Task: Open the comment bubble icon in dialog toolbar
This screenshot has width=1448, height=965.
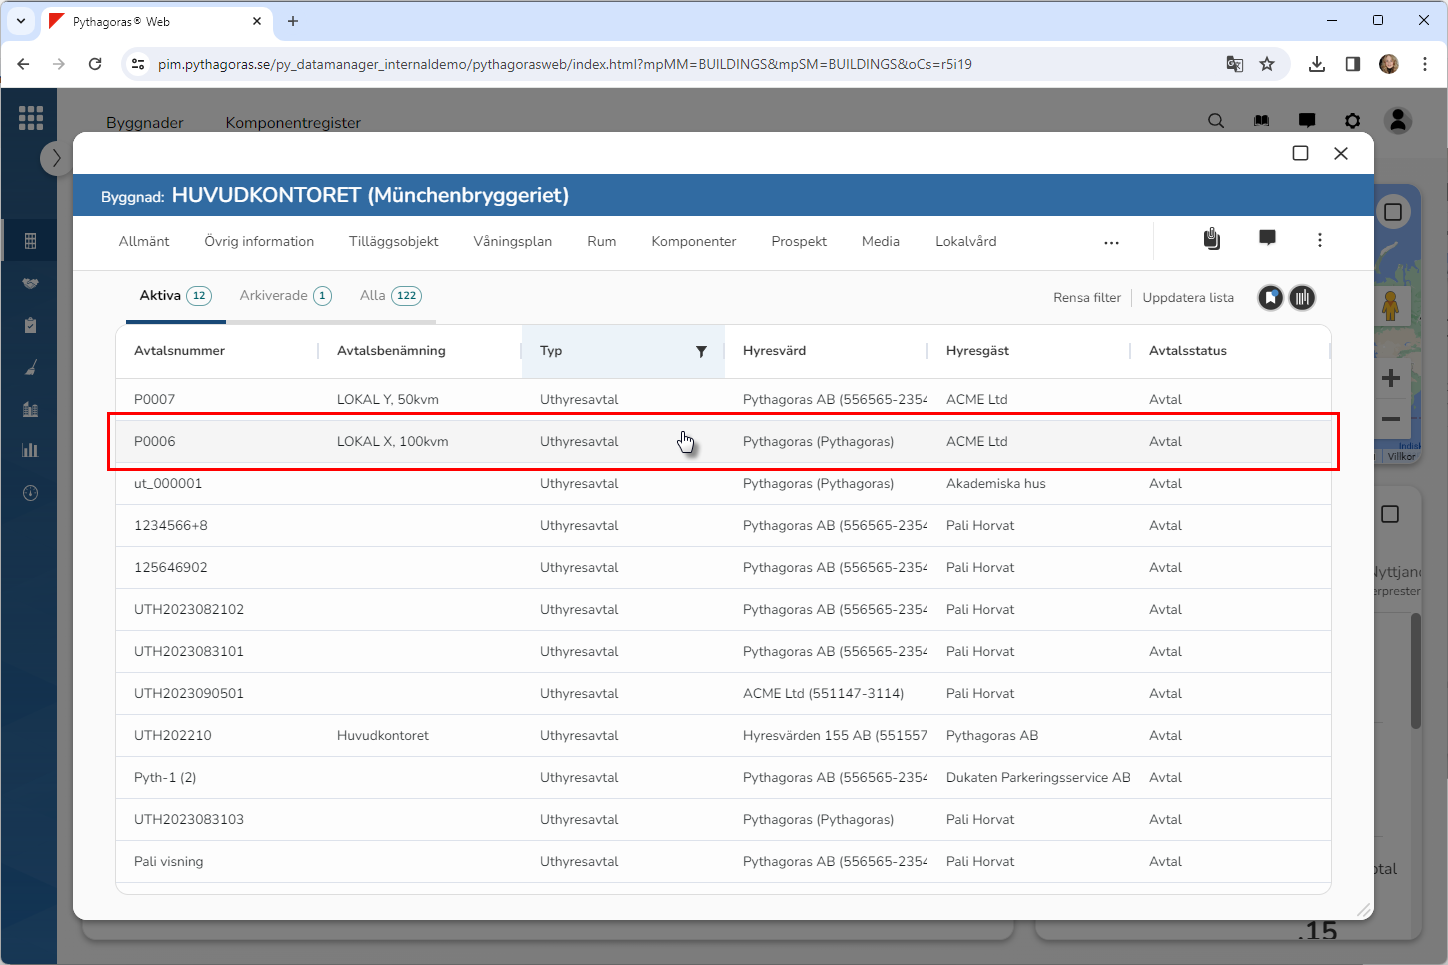Action: point(1267,238)
